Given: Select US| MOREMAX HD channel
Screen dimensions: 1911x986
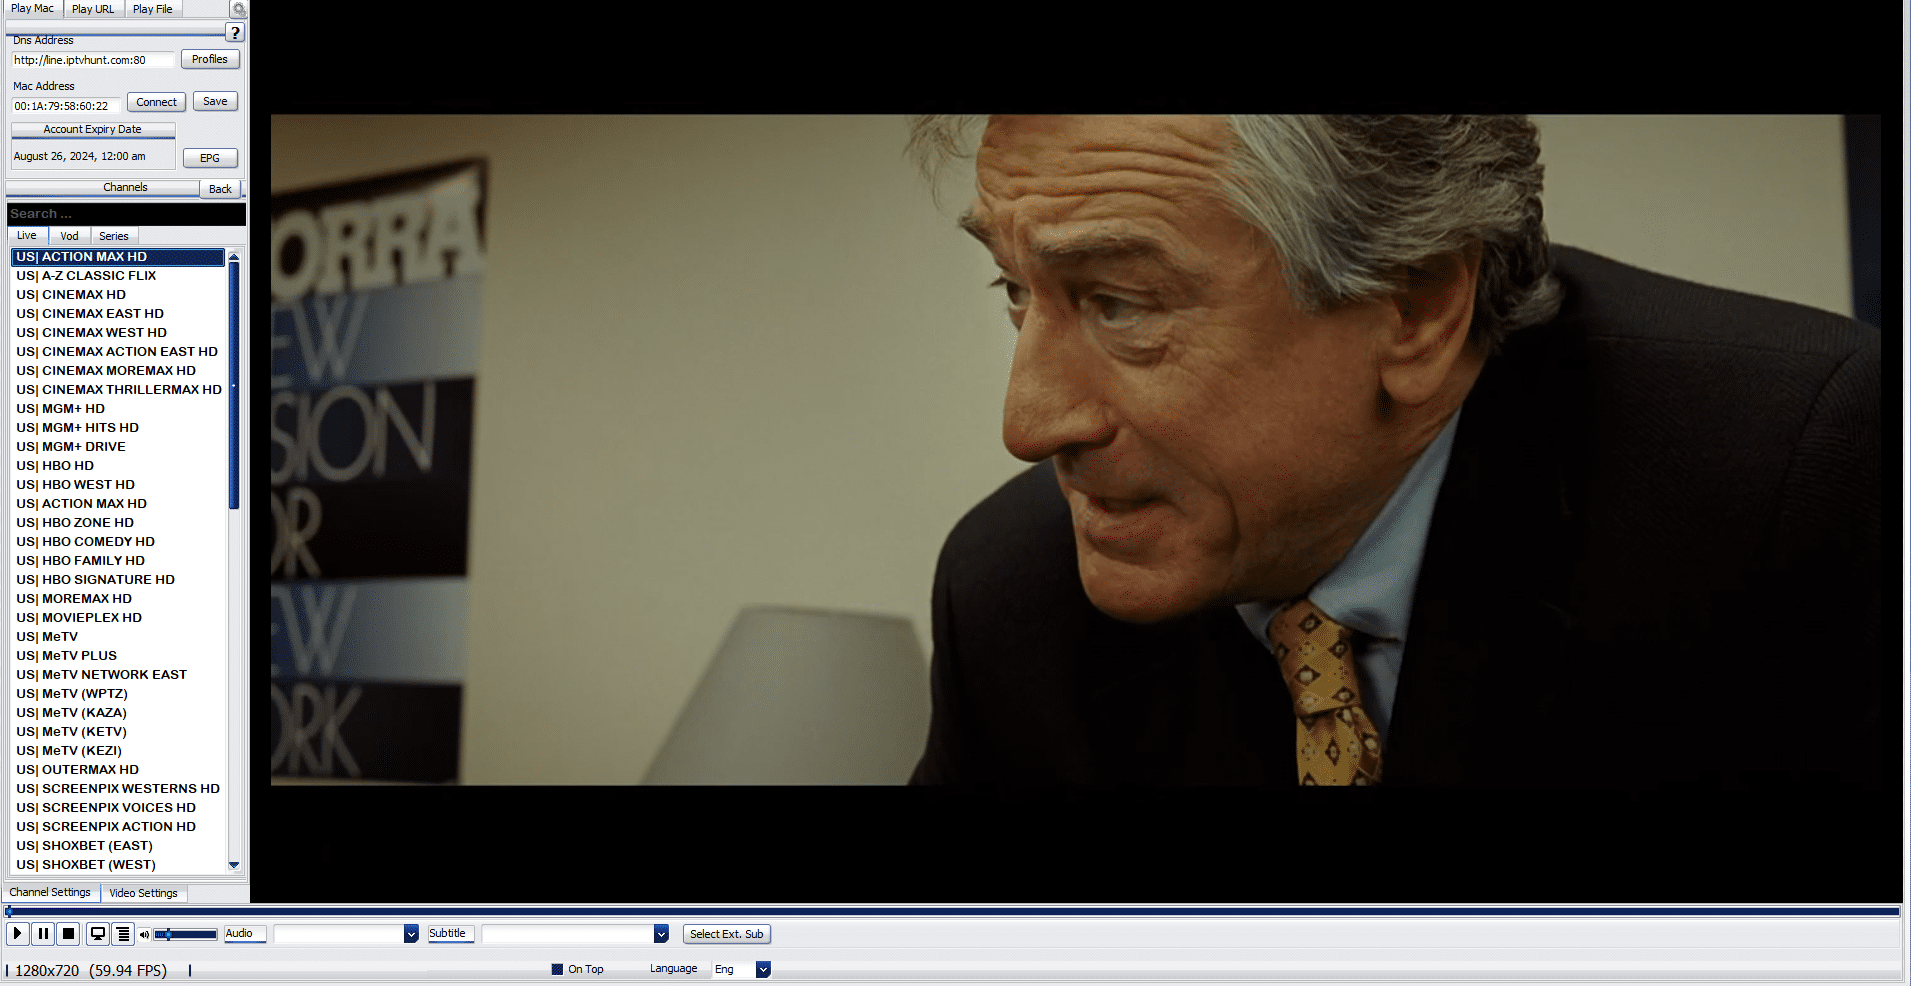Looking at the screenshot, I should pos(118,599).
